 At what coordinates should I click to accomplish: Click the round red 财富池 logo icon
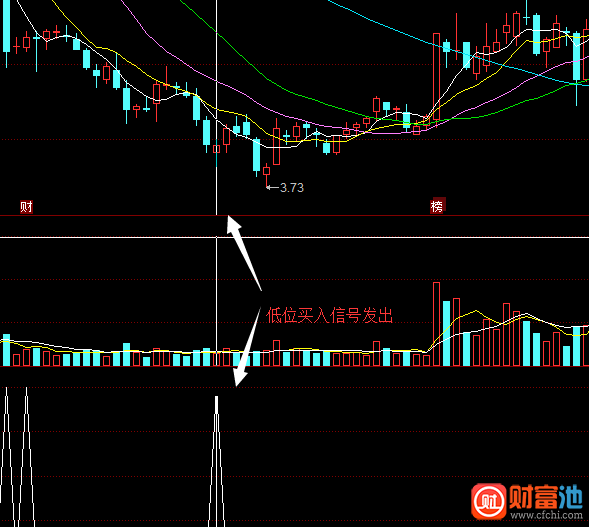489,501
